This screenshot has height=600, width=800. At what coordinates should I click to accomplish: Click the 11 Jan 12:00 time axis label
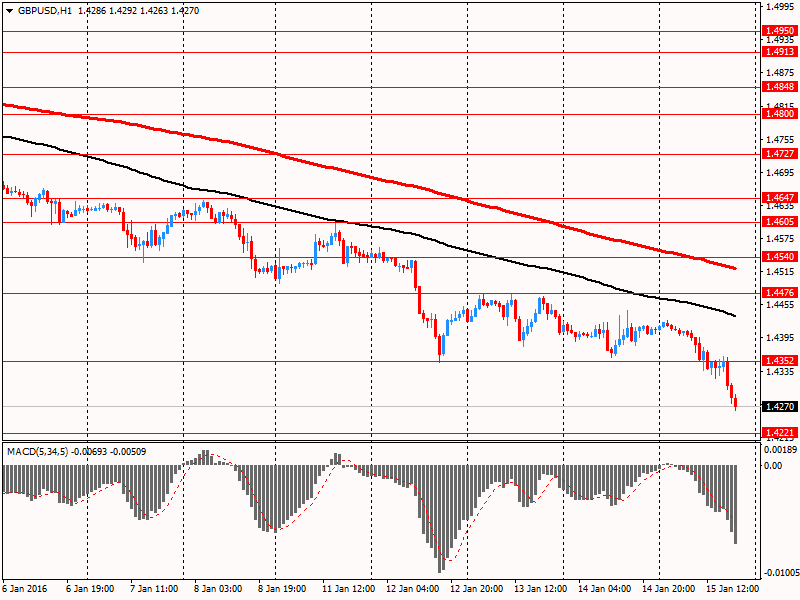coord(348,589)
